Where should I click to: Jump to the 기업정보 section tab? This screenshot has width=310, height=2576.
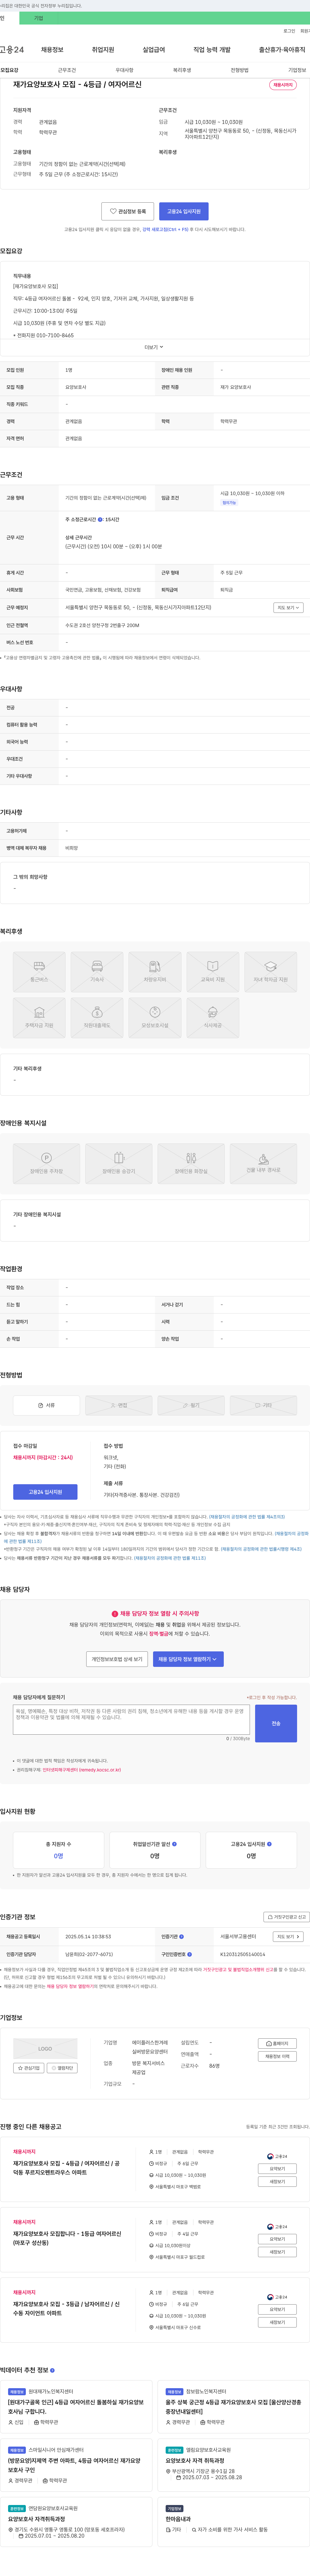tap(297, 70)
